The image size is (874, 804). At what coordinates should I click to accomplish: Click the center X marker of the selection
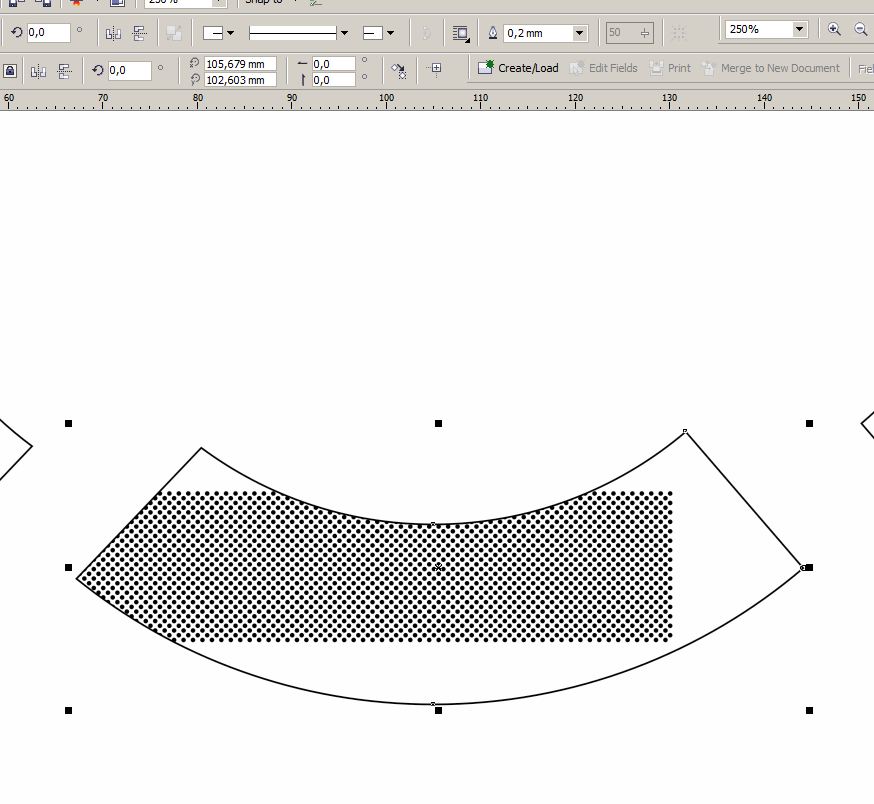438,567
